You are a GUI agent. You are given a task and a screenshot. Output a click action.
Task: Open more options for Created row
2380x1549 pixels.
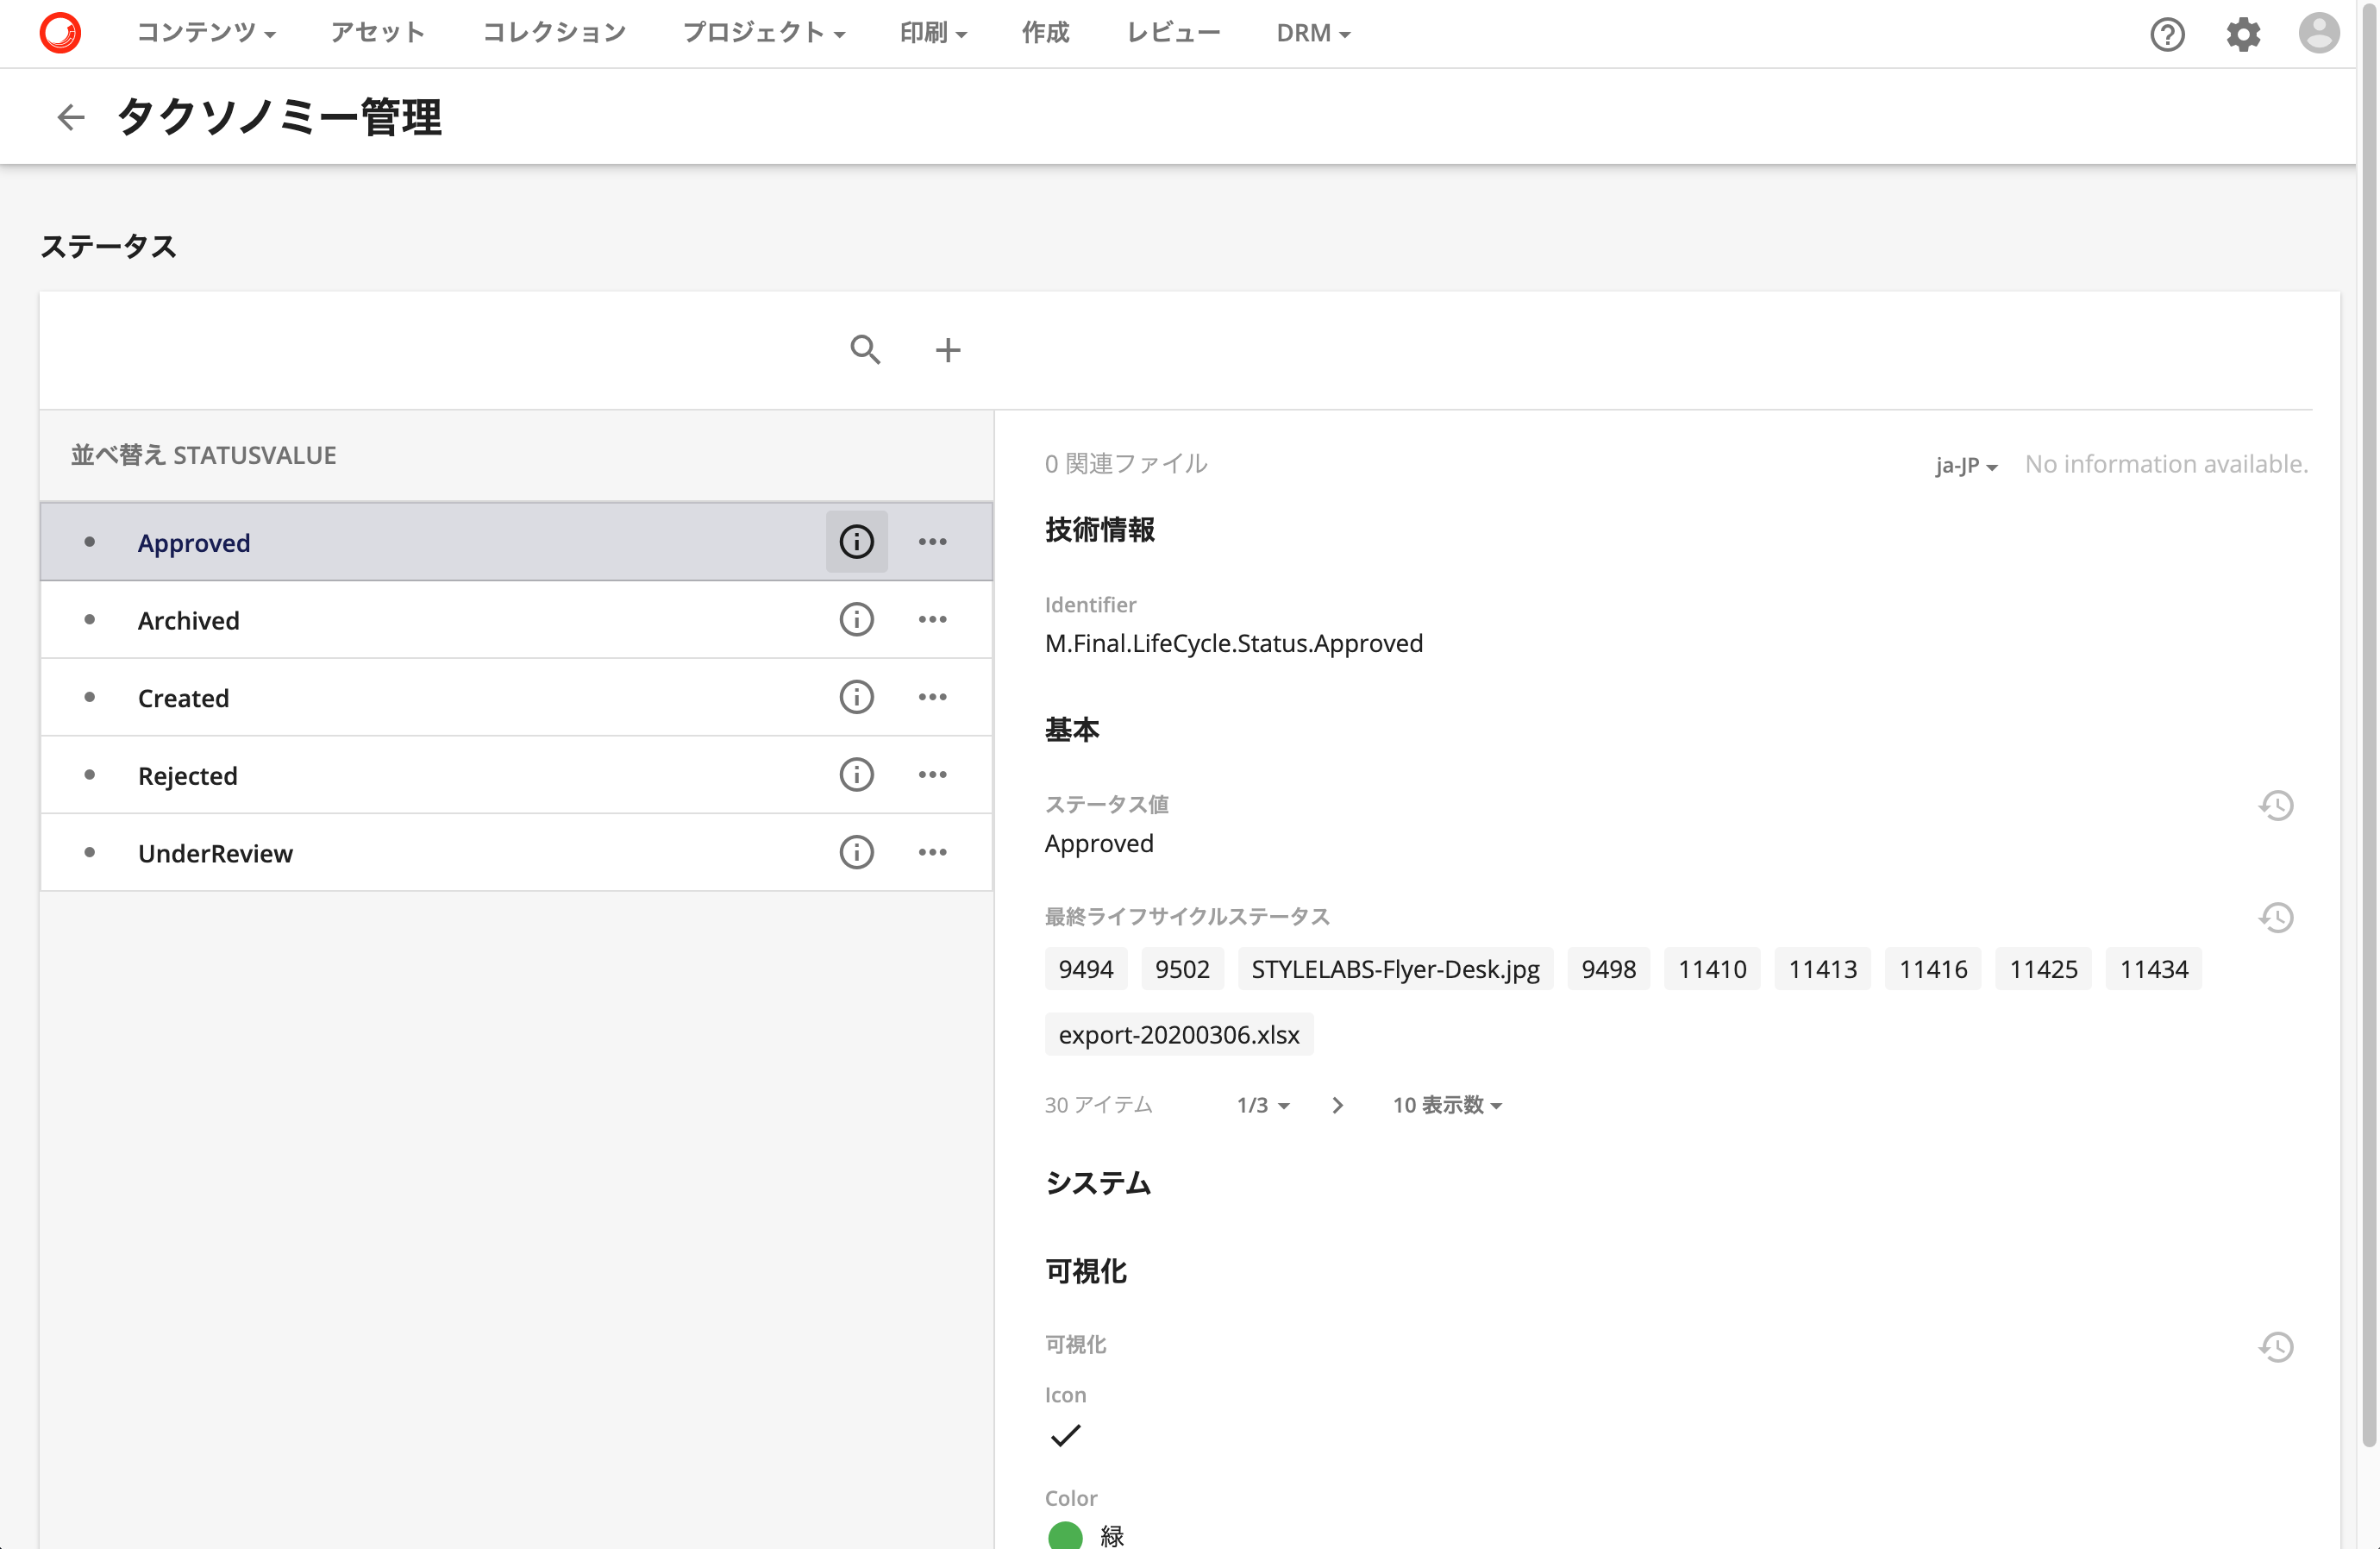(x=933, y=697)
